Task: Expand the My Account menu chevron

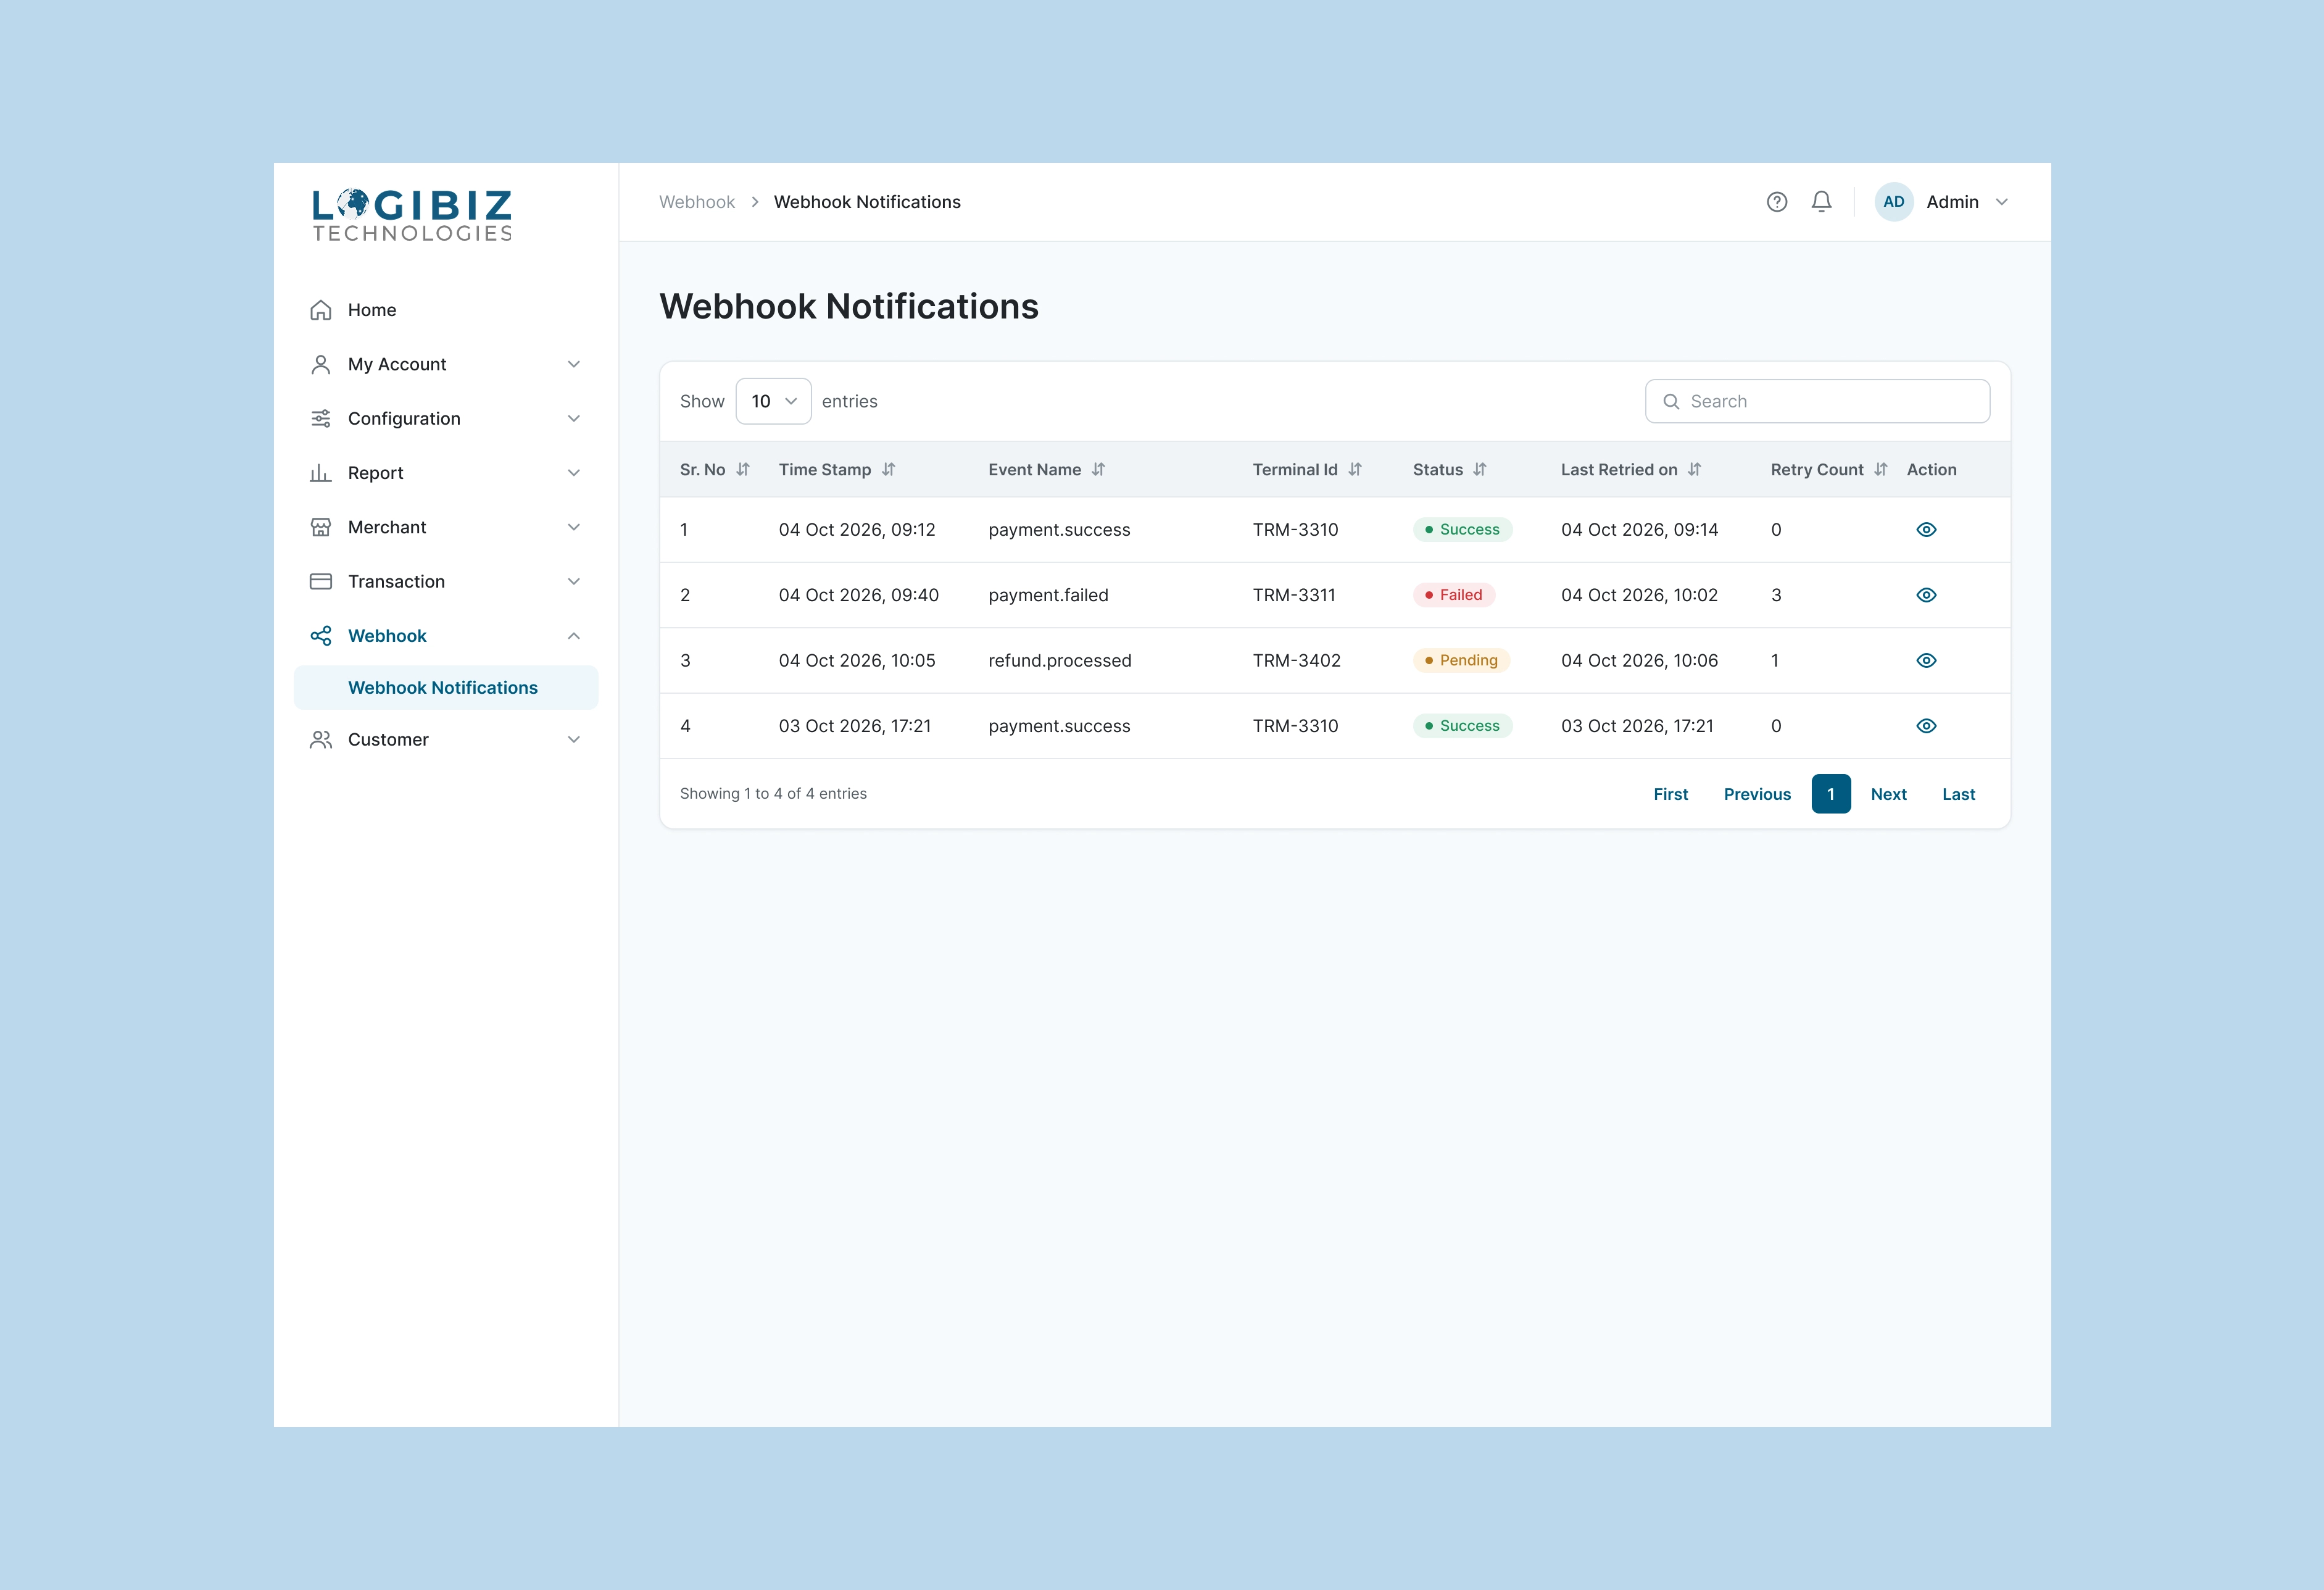Action: pos(574,364)
